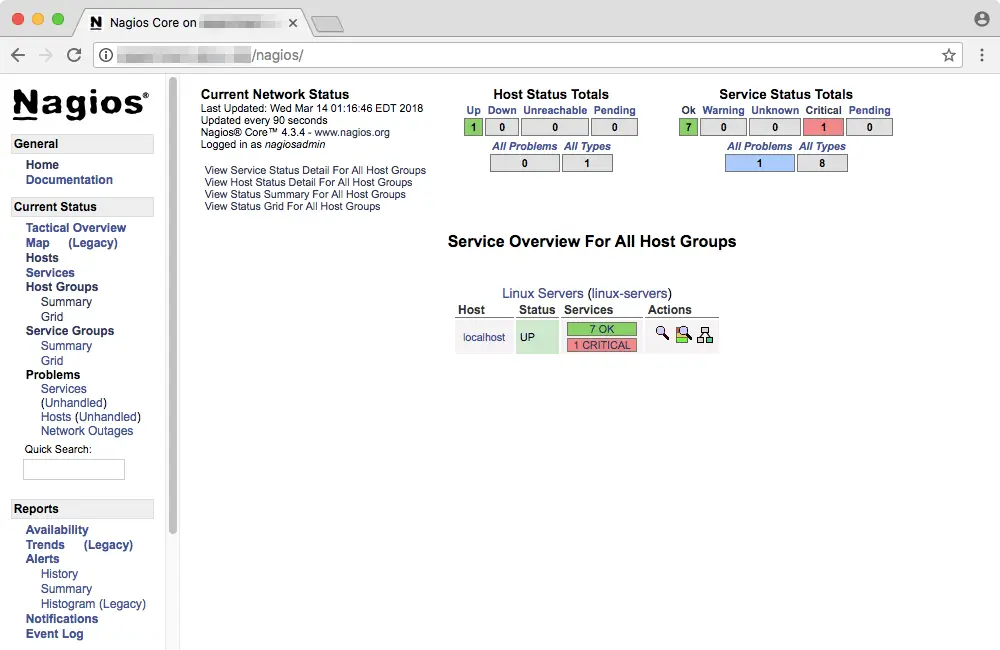Click the green service Ok count 7

pyautogui.click(x=688, y=127)
